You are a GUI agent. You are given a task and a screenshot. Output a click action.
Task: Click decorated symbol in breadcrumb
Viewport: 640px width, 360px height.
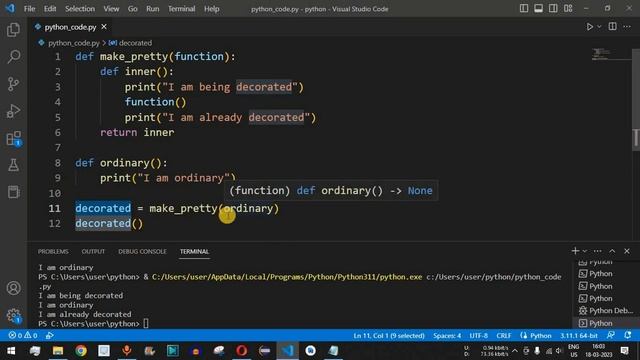click(135, 43)
